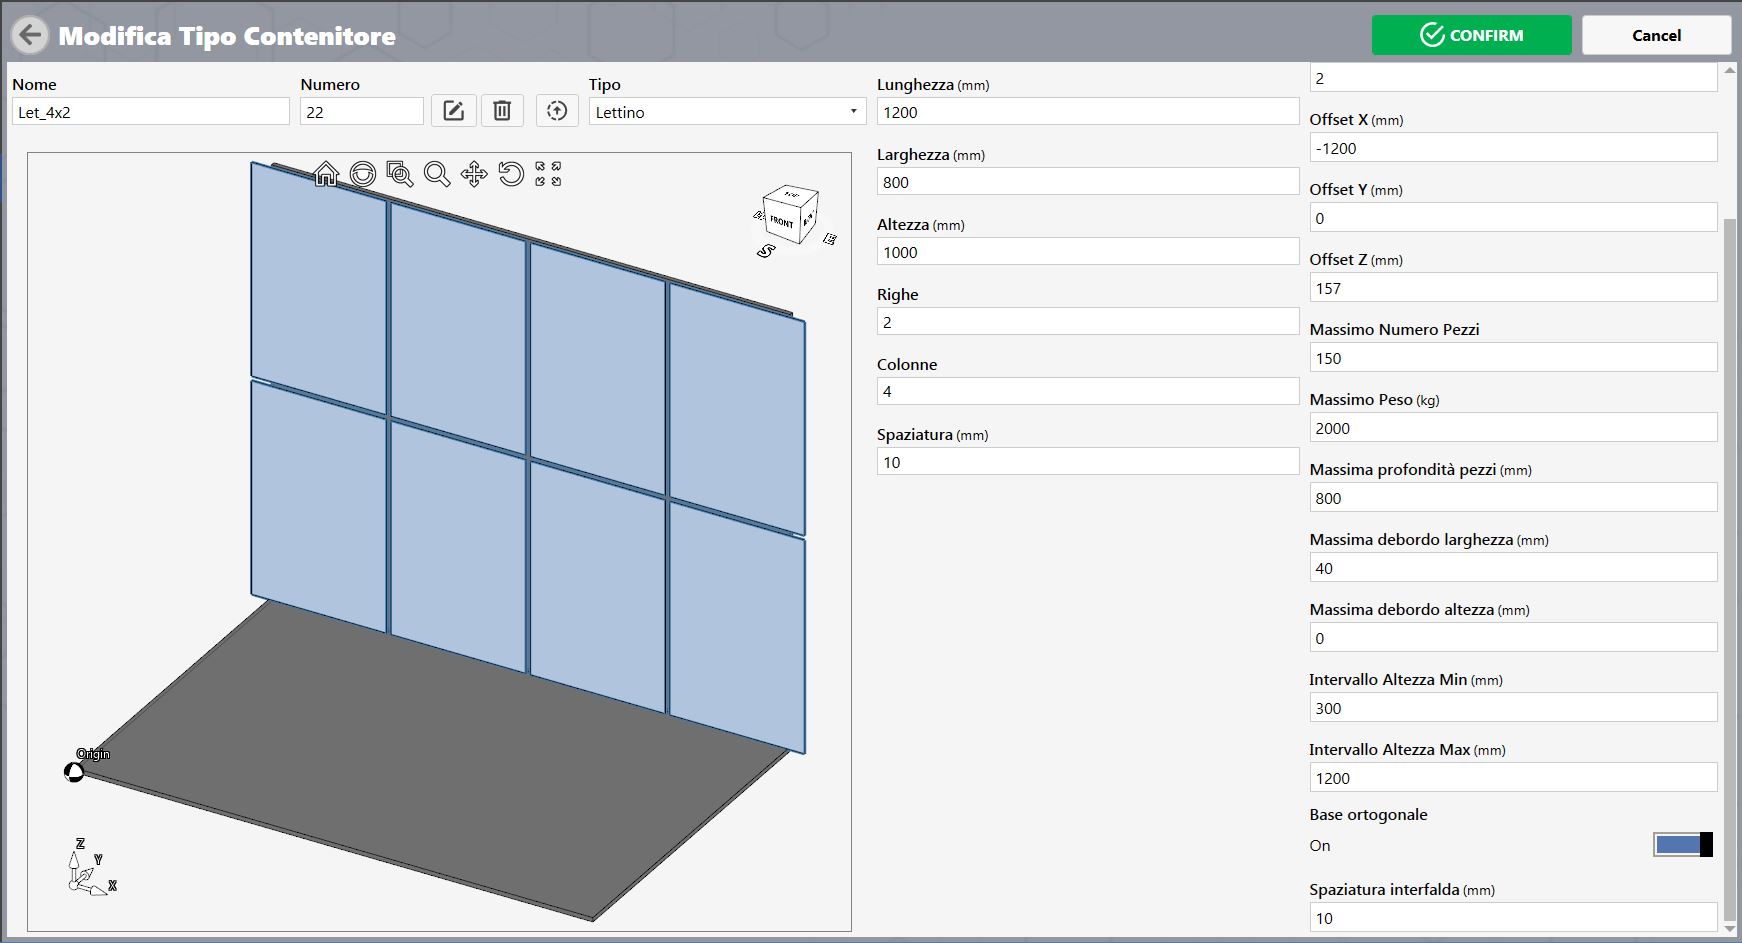Screen dimensions: 1742x943
Task: Click the circular upload arrow icon
Action: tap(557, 111)
